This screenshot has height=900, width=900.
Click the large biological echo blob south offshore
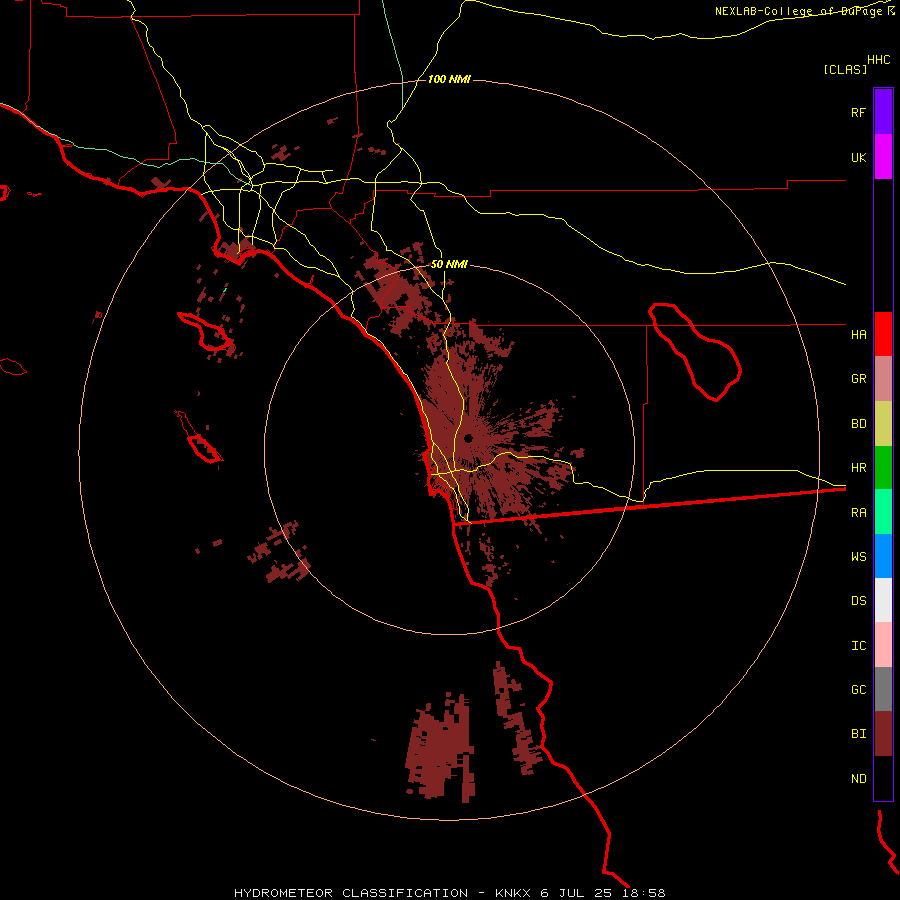pos(441,746)
